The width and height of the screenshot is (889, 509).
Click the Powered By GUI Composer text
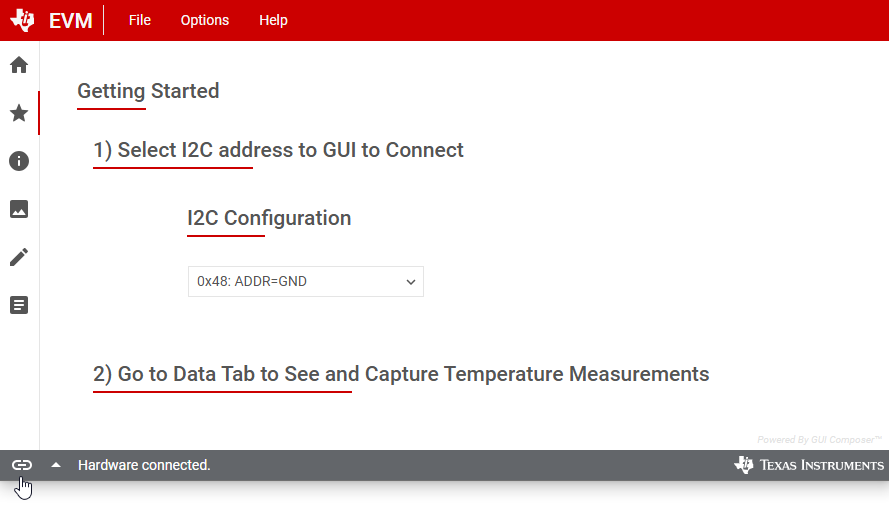pos(819,440)
